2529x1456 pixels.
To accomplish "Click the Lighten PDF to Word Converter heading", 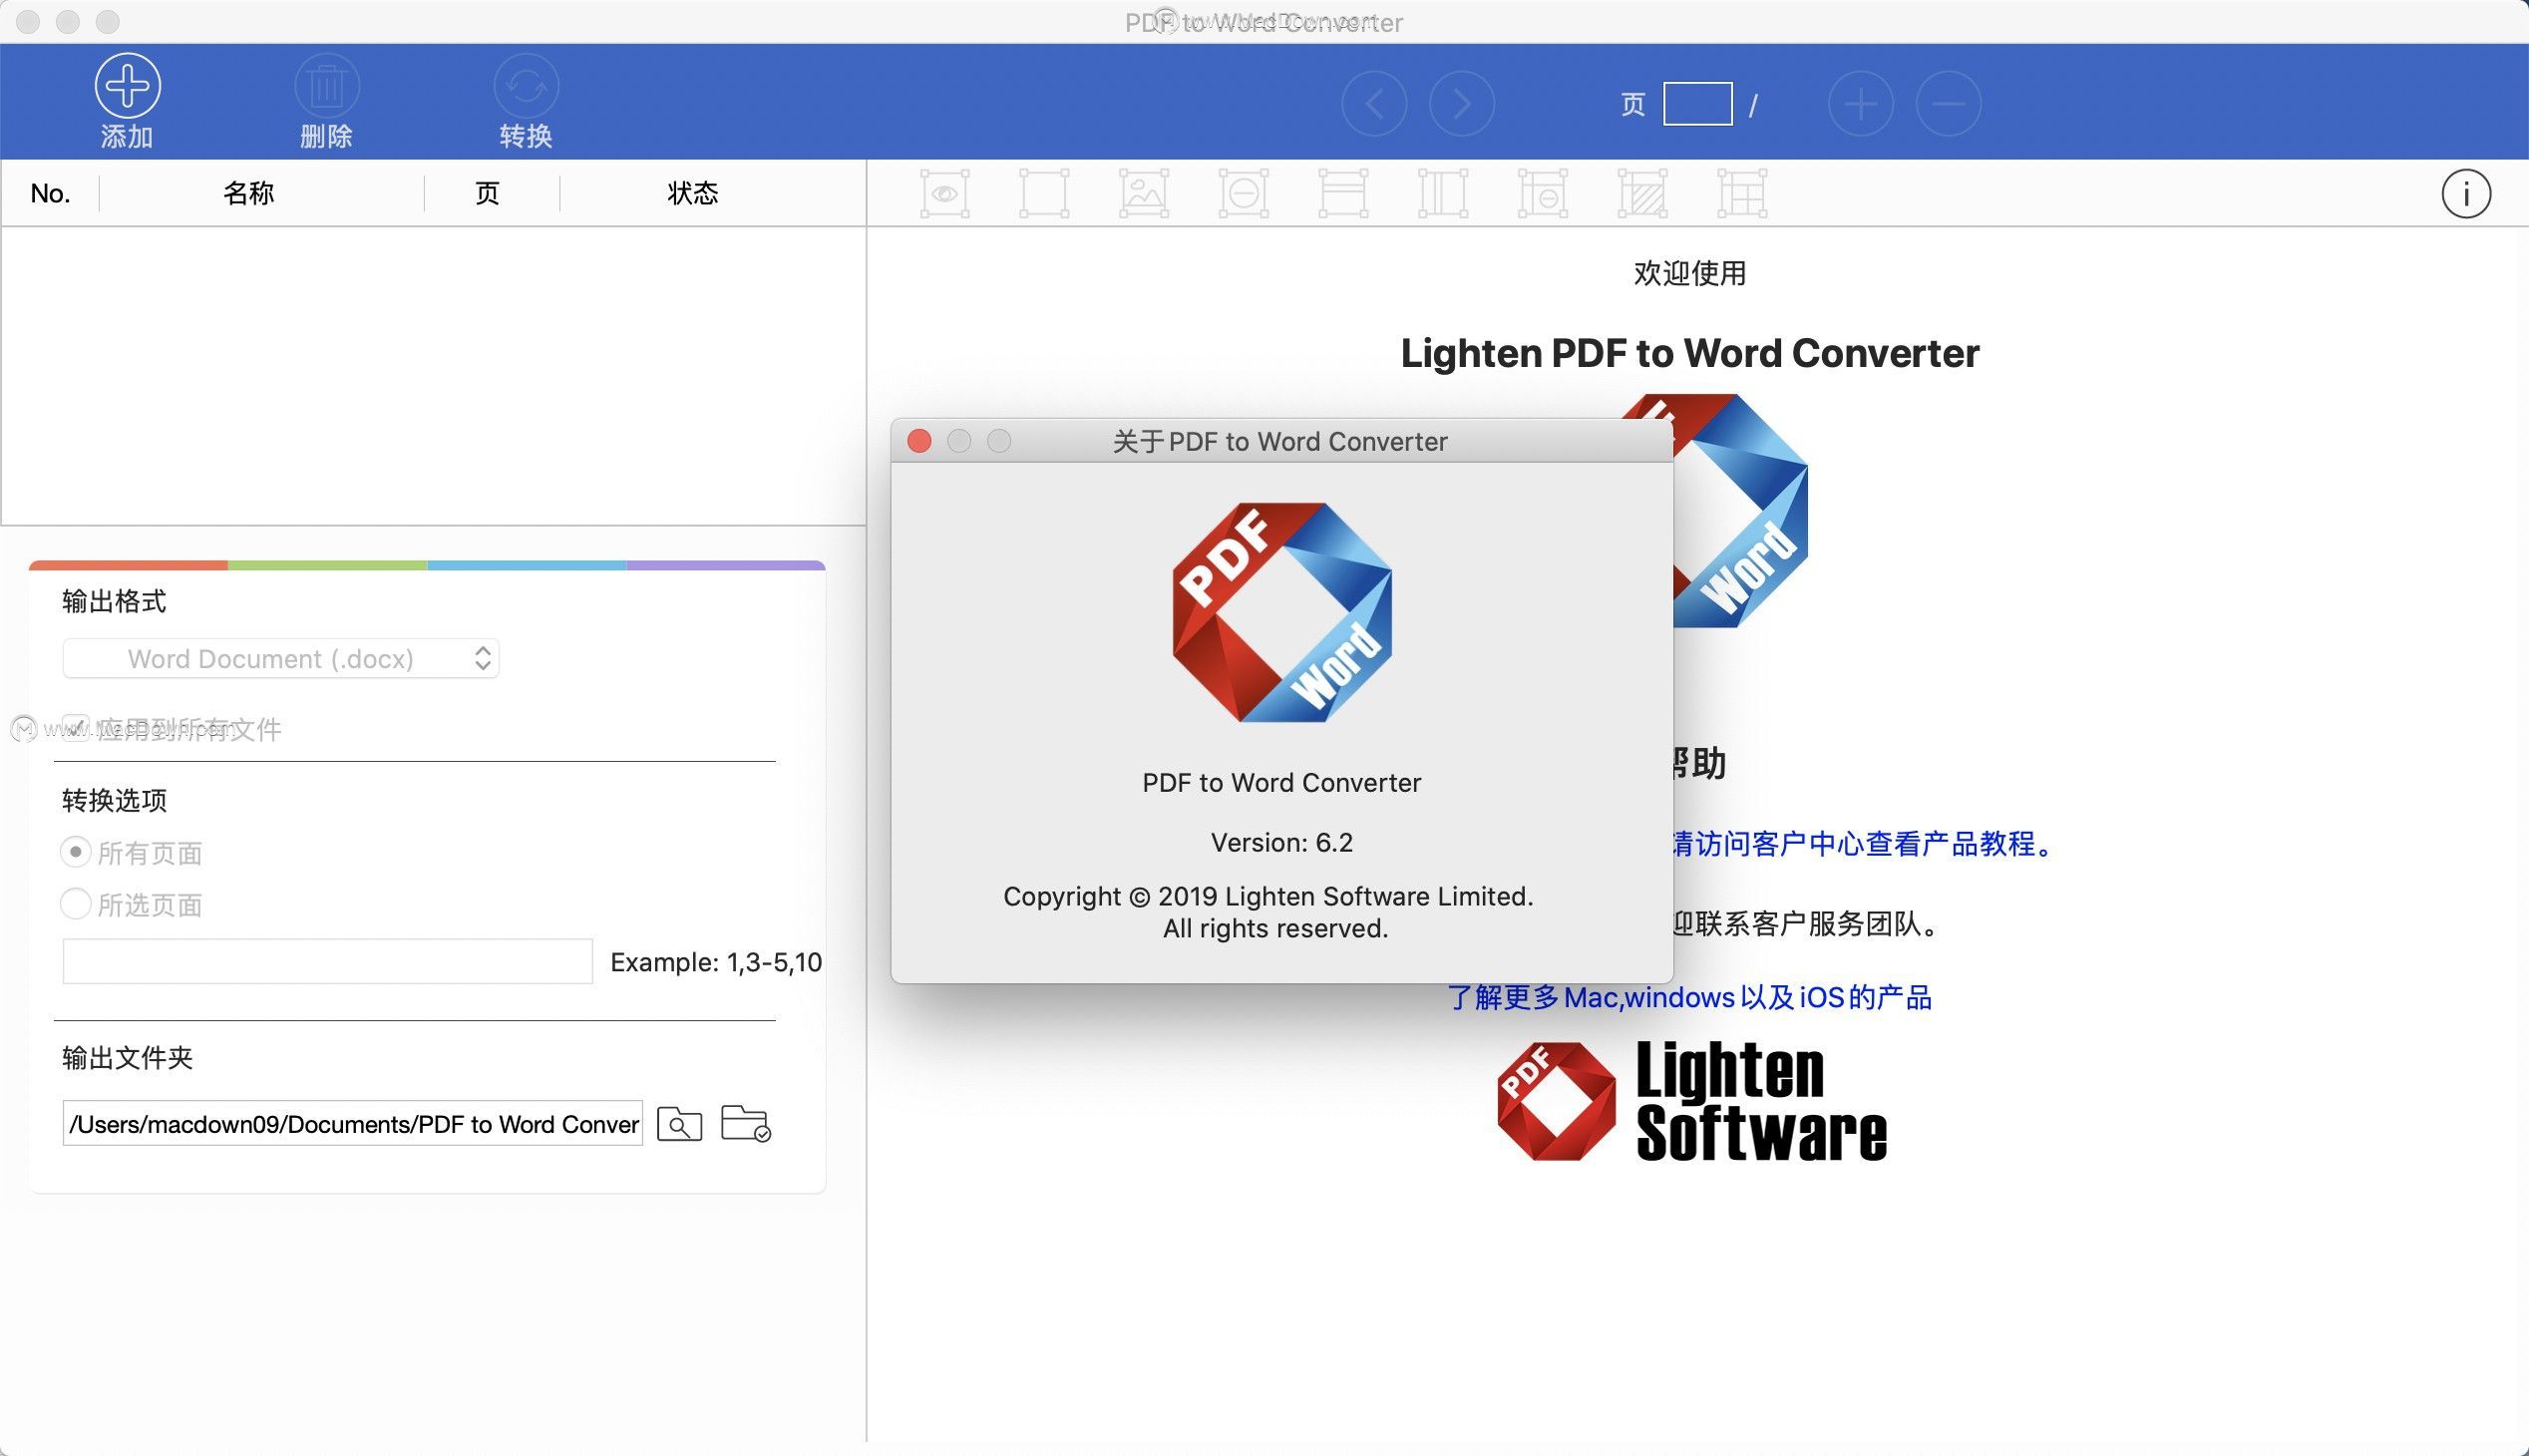I will (x=1690, y=353).
